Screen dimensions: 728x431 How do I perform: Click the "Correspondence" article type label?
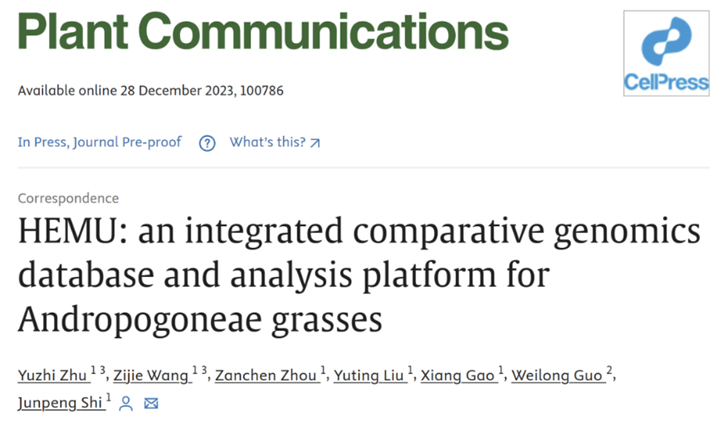point(68,199)
